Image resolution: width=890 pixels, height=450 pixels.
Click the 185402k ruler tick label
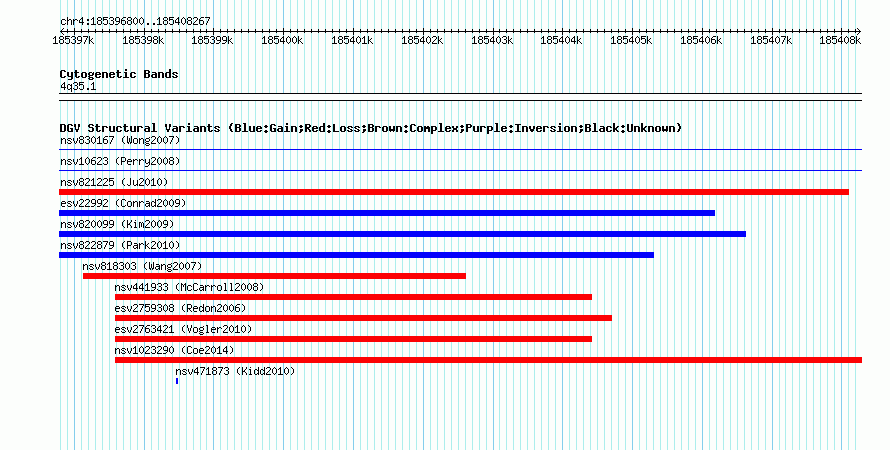[x=422, y=40]
